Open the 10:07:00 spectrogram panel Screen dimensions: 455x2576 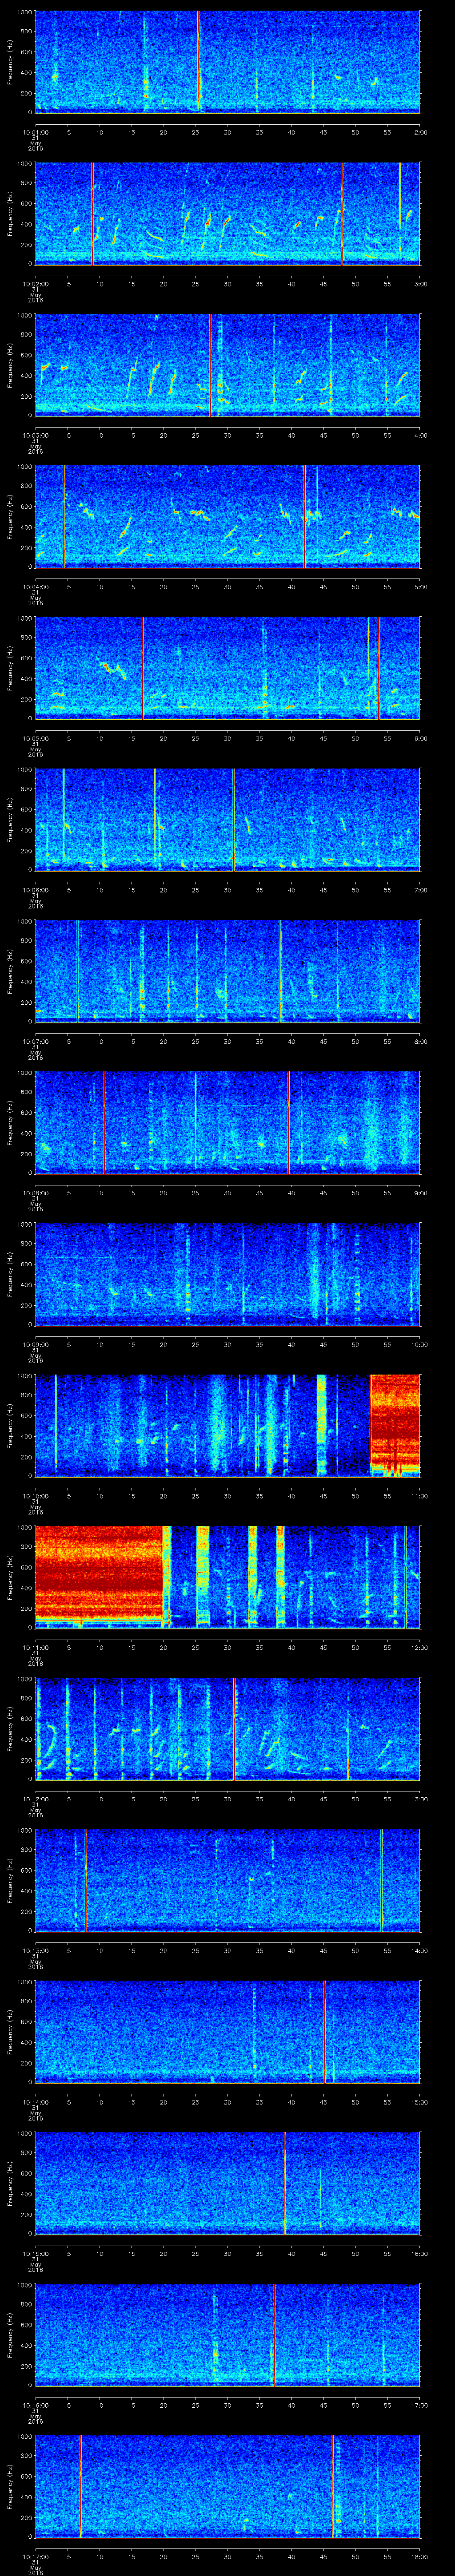point(228,970)
